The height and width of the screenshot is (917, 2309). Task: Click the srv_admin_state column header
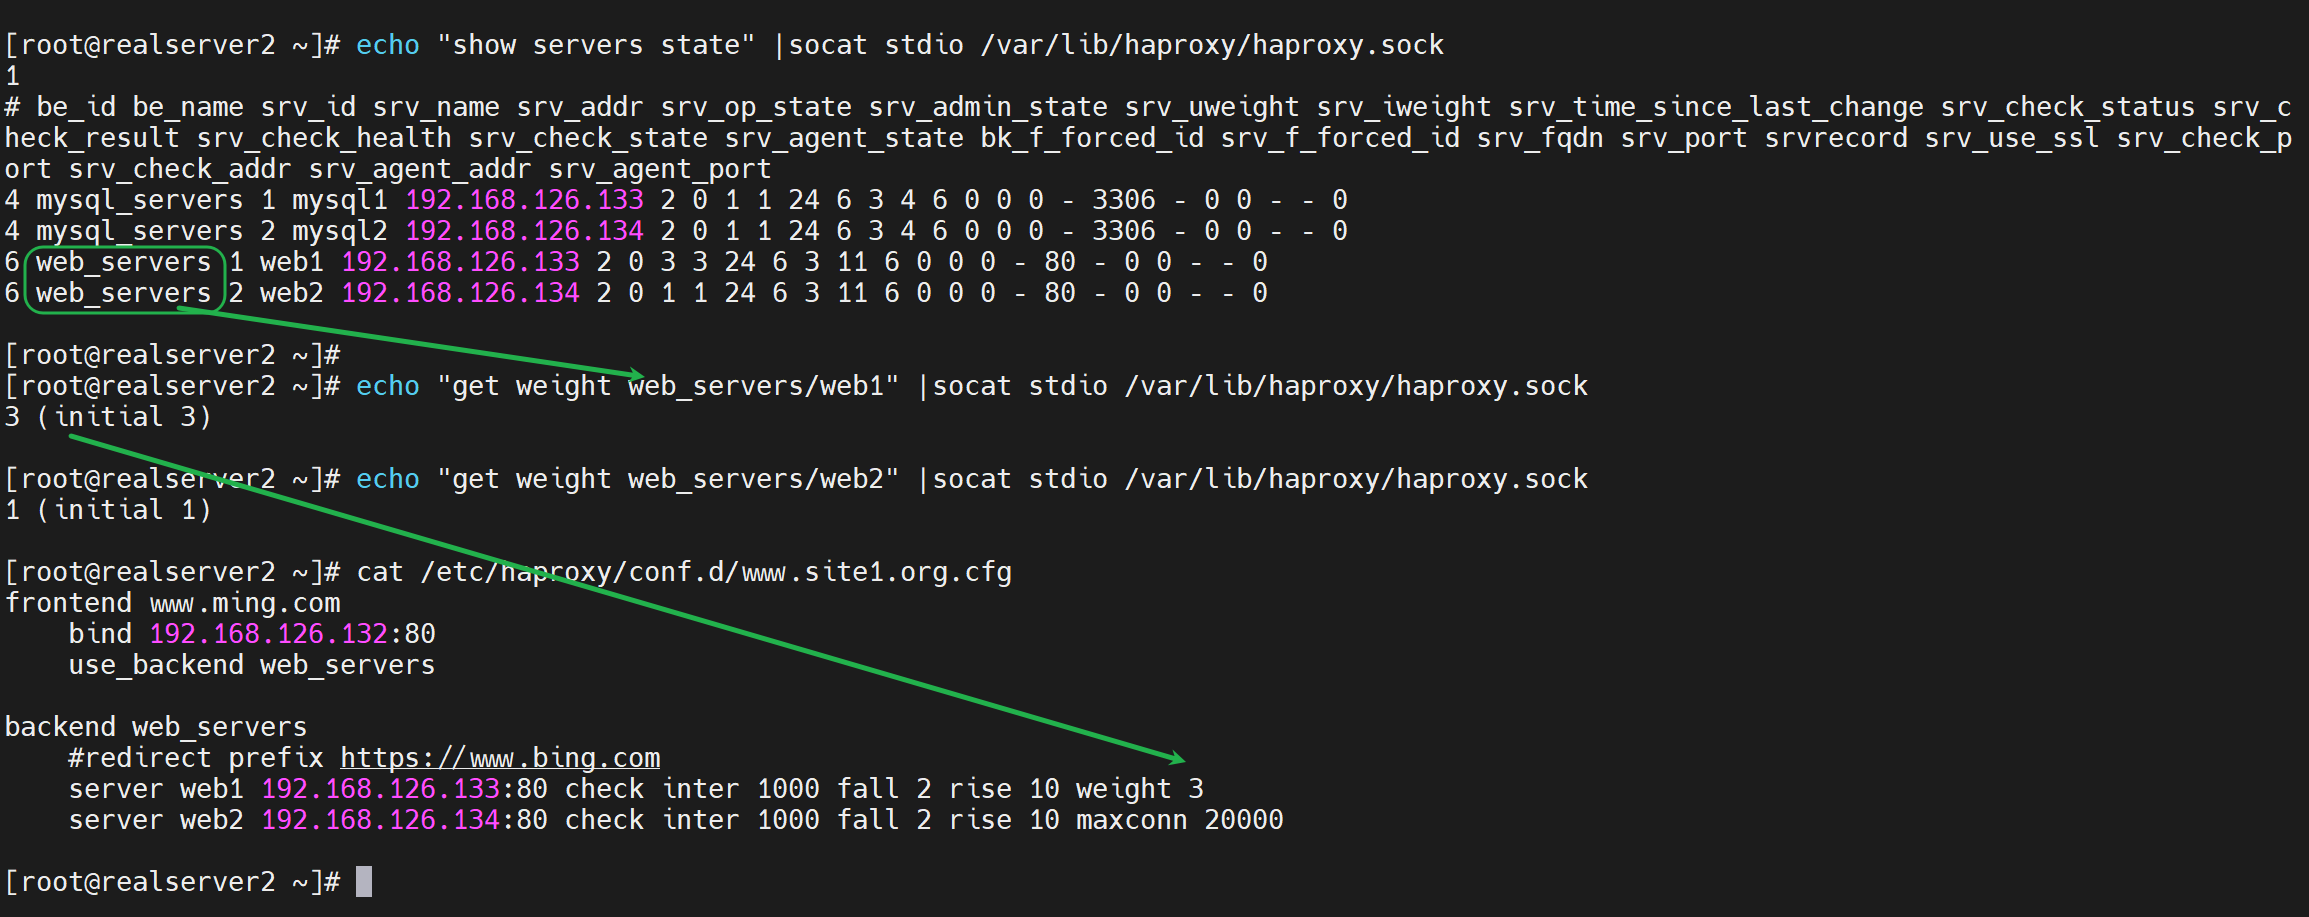[x=987, y=107]
